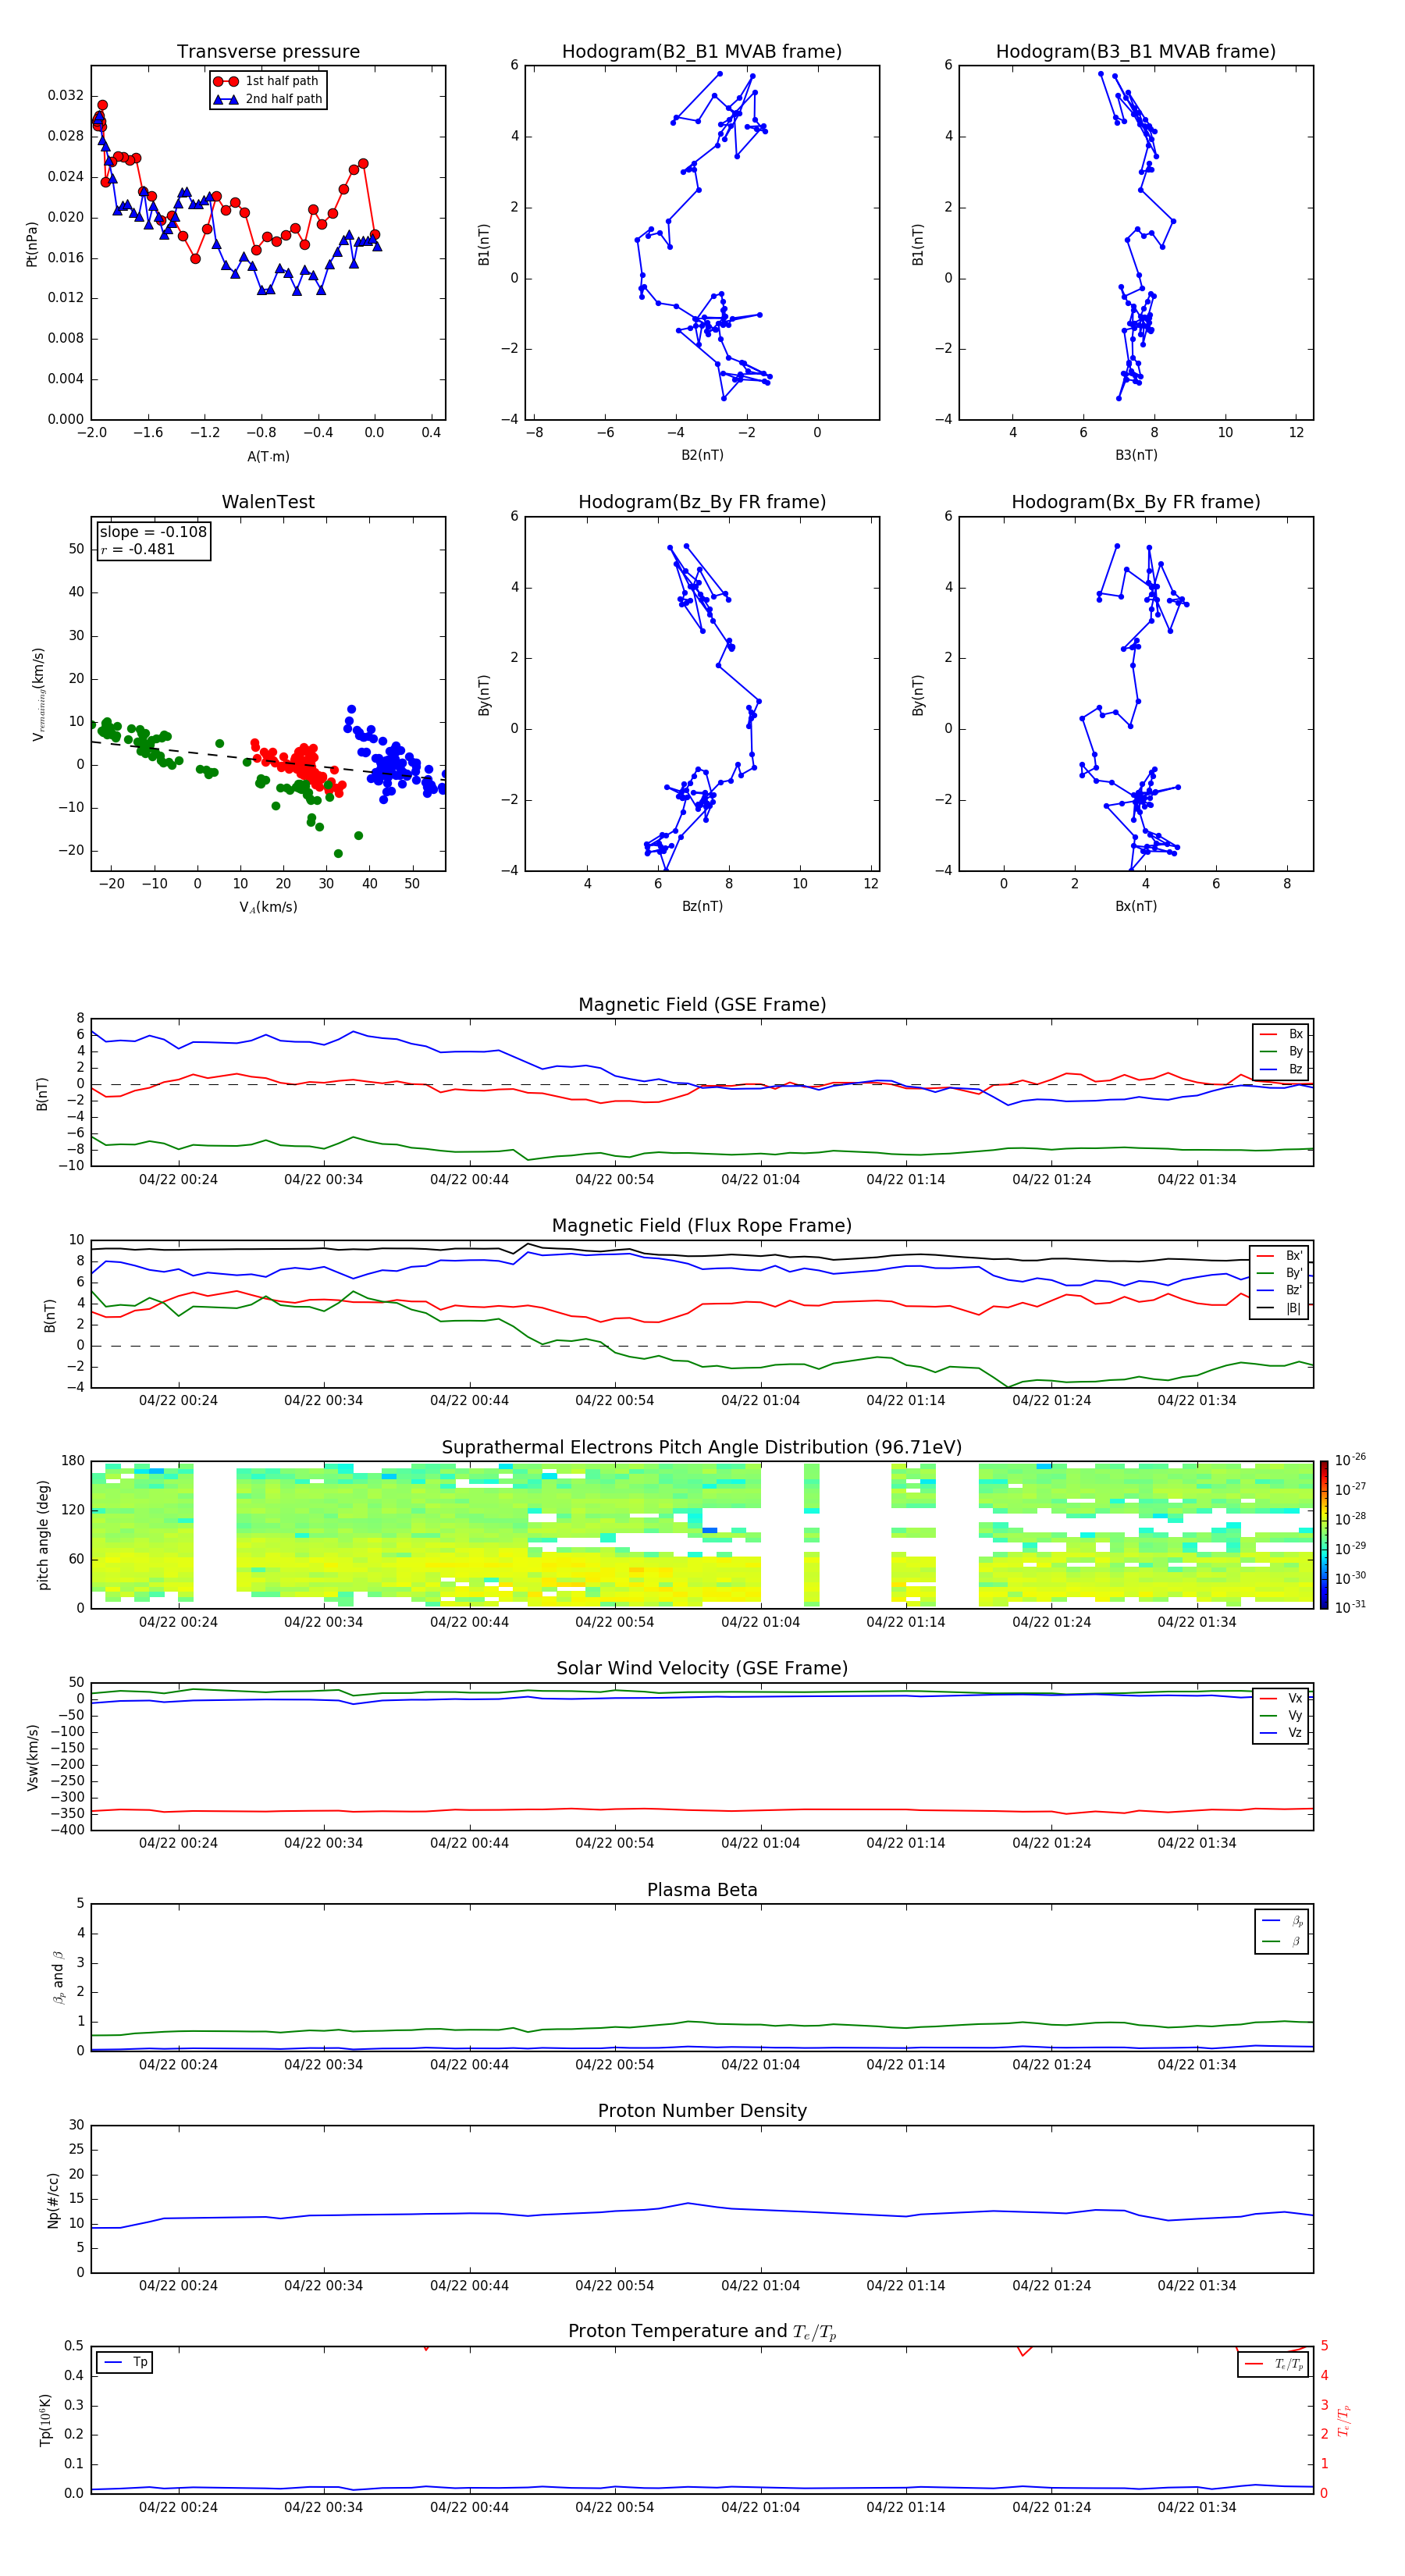Click the 0.032 tick on Transverse pressure axis

66,96
